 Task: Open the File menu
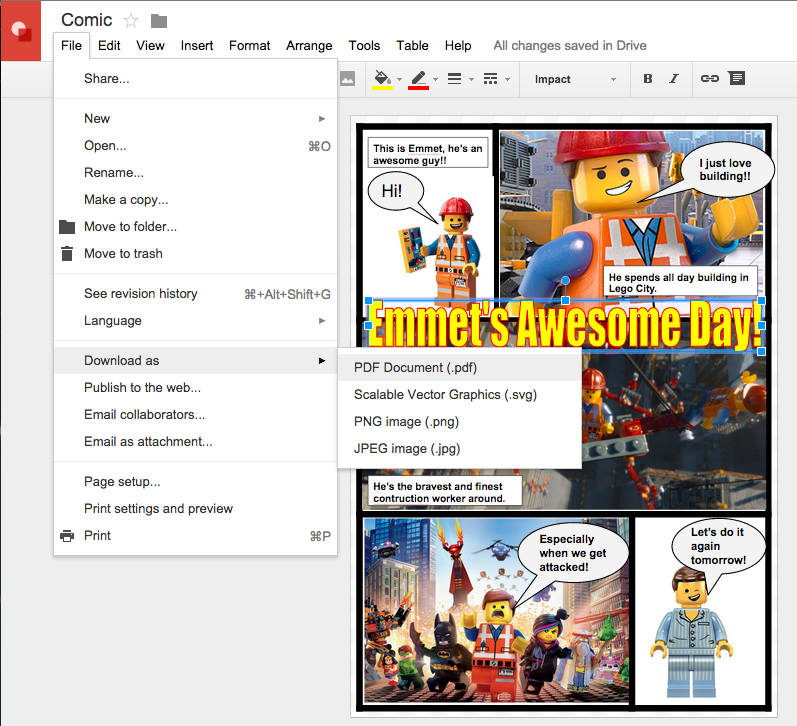pos(71,46)
